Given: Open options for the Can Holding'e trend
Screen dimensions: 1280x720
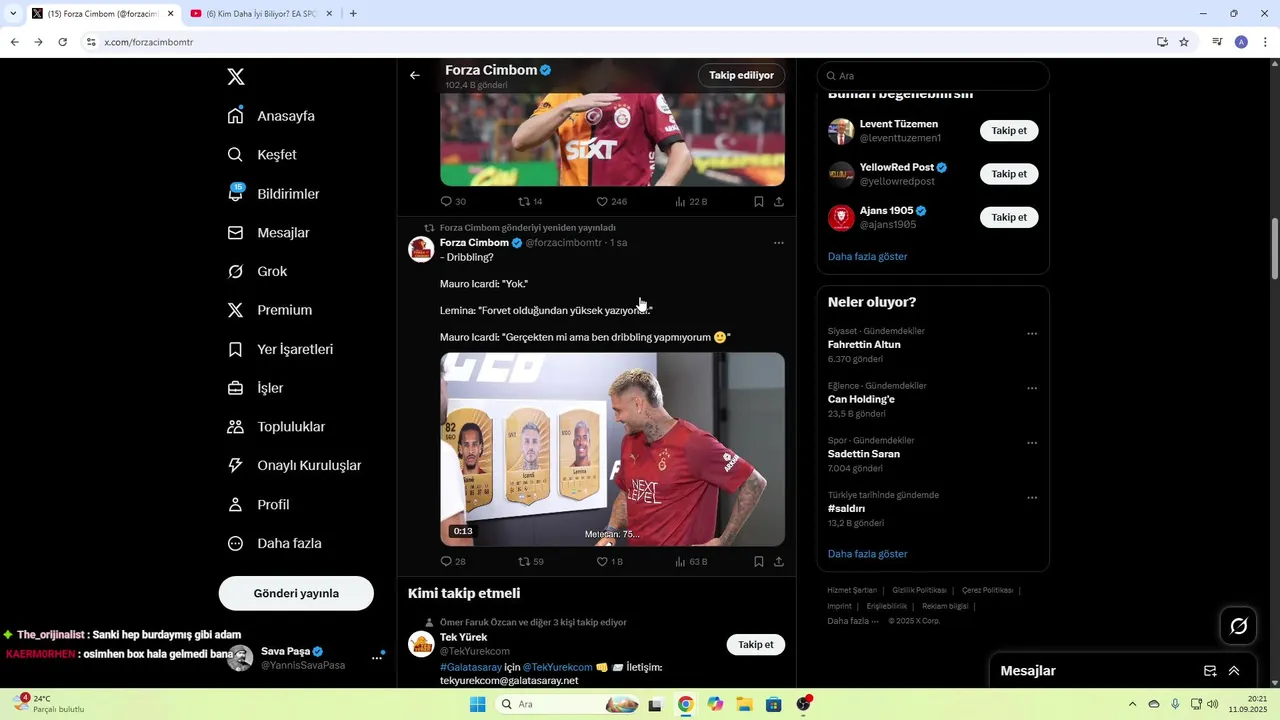Looking at the screenshot, I should coord(1032,389).
